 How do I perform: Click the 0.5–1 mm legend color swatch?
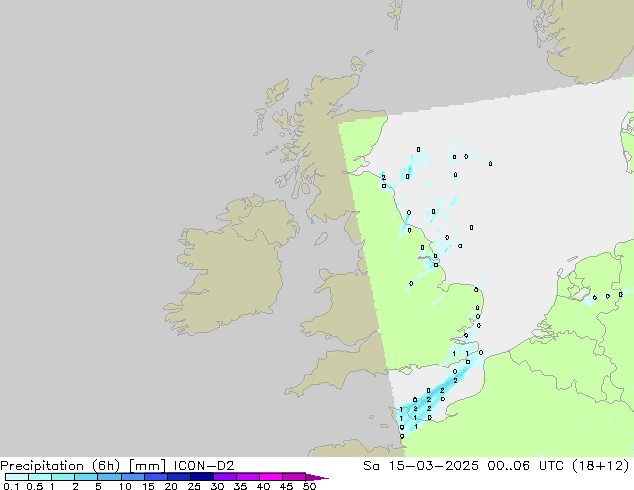point(40,477)
